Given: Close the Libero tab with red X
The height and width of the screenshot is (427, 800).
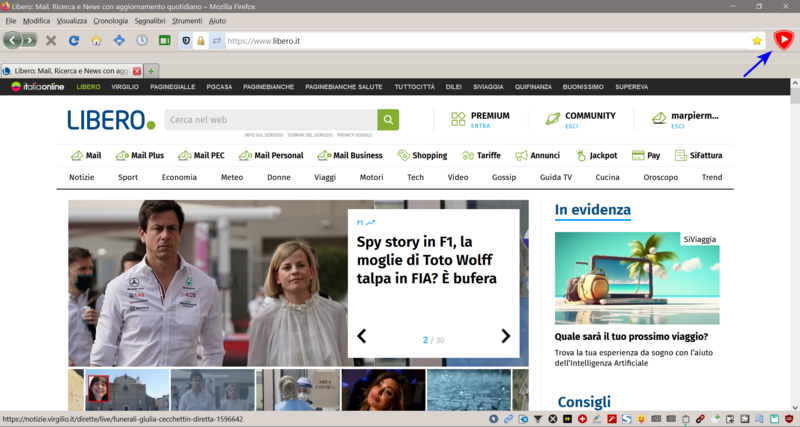Looking at the screenshot, I should tap(137, 71).
